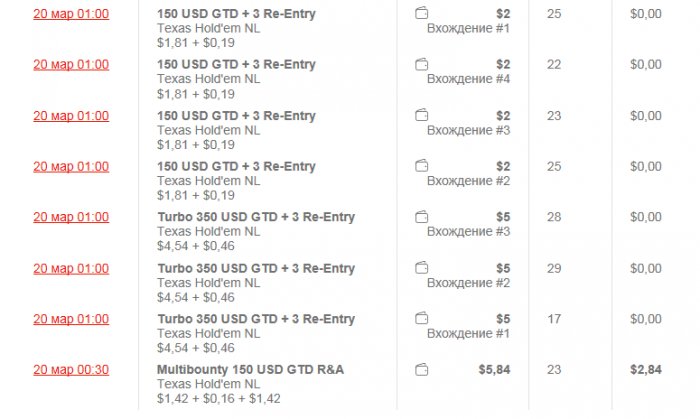Open date link for 150 USD GTD Вхождение #3
700x419 pixels.
tap(71, 116)
